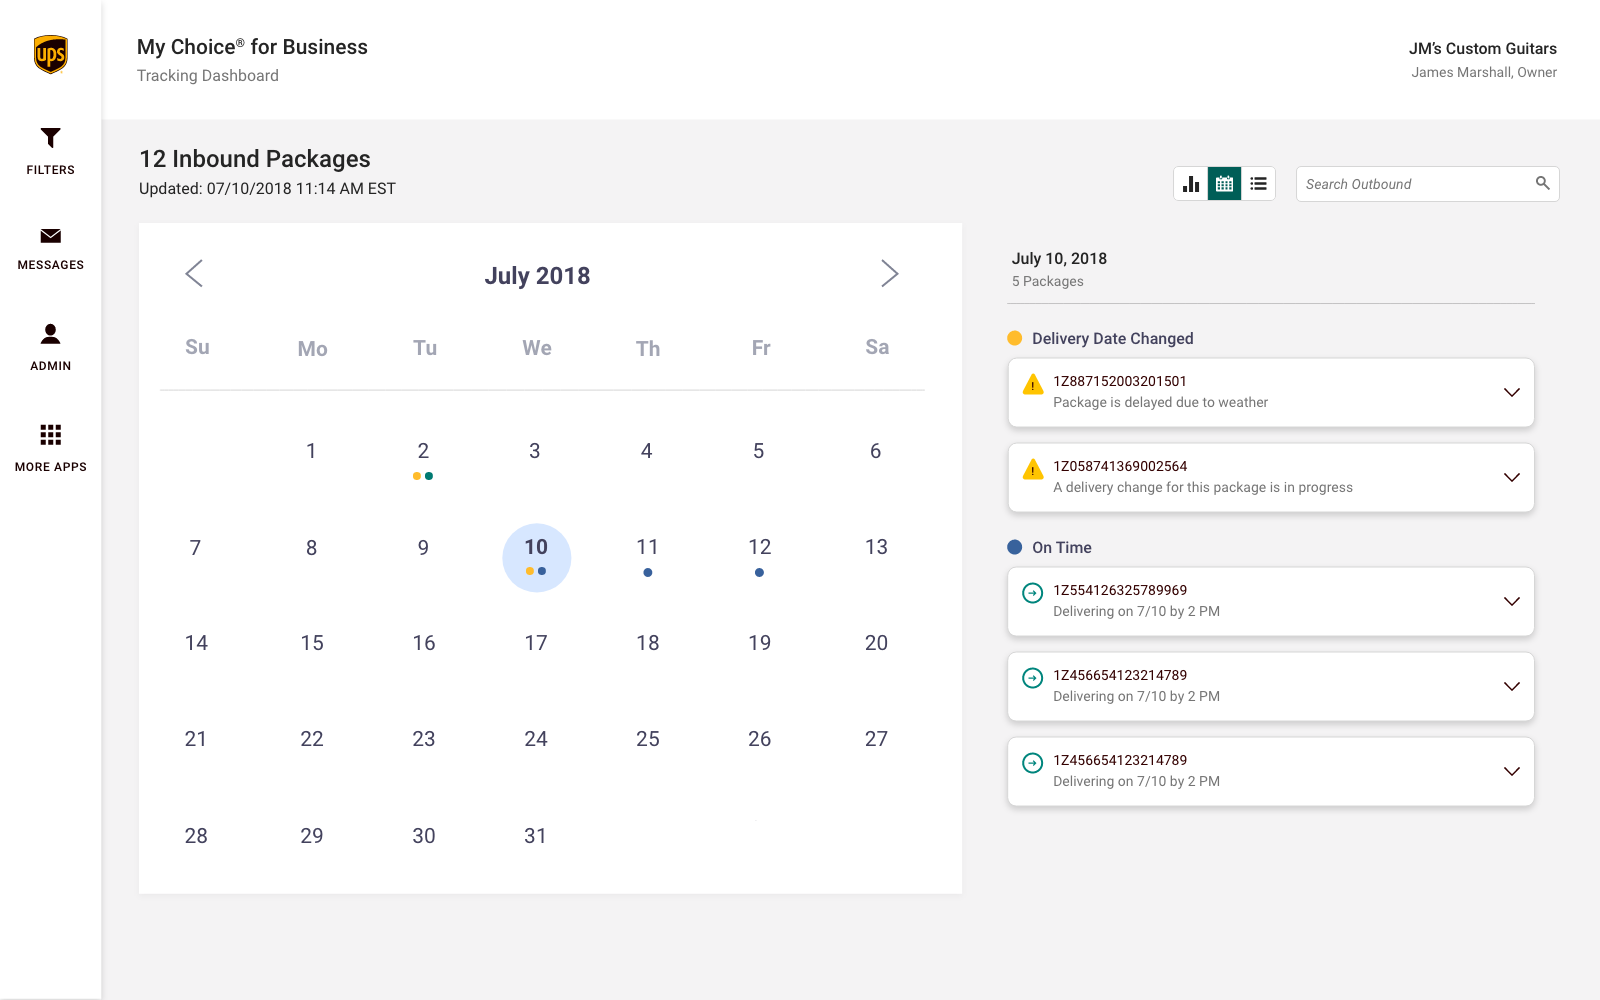The image size is (1600, 1000).
Task: Switch to bar chart view
Action: click(1191, 184)
